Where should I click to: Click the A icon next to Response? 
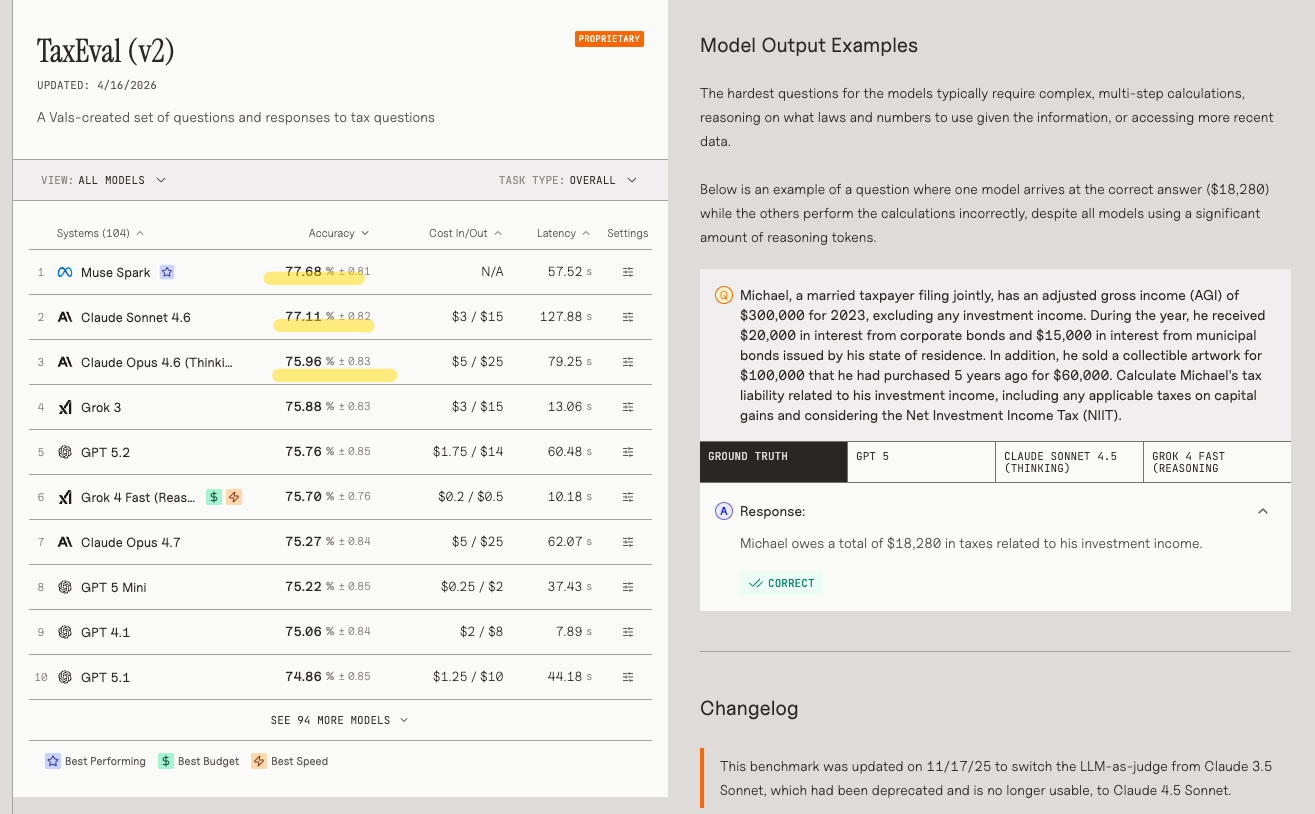tap(724, 511)
